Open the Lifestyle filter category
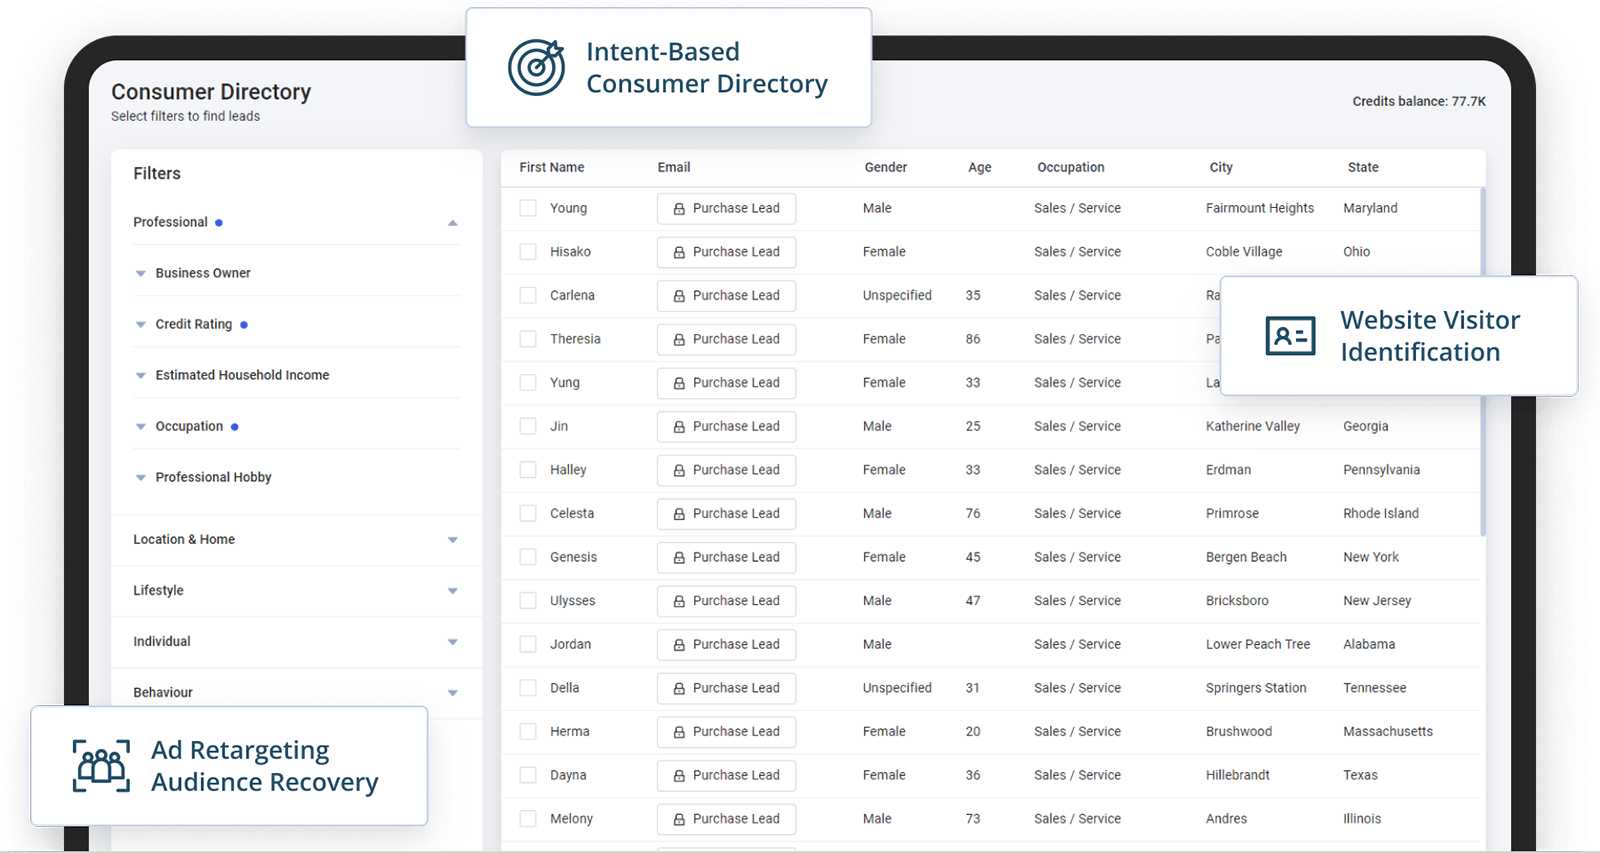The width and height of the screenshot is (1600, 853). point(452,591)
